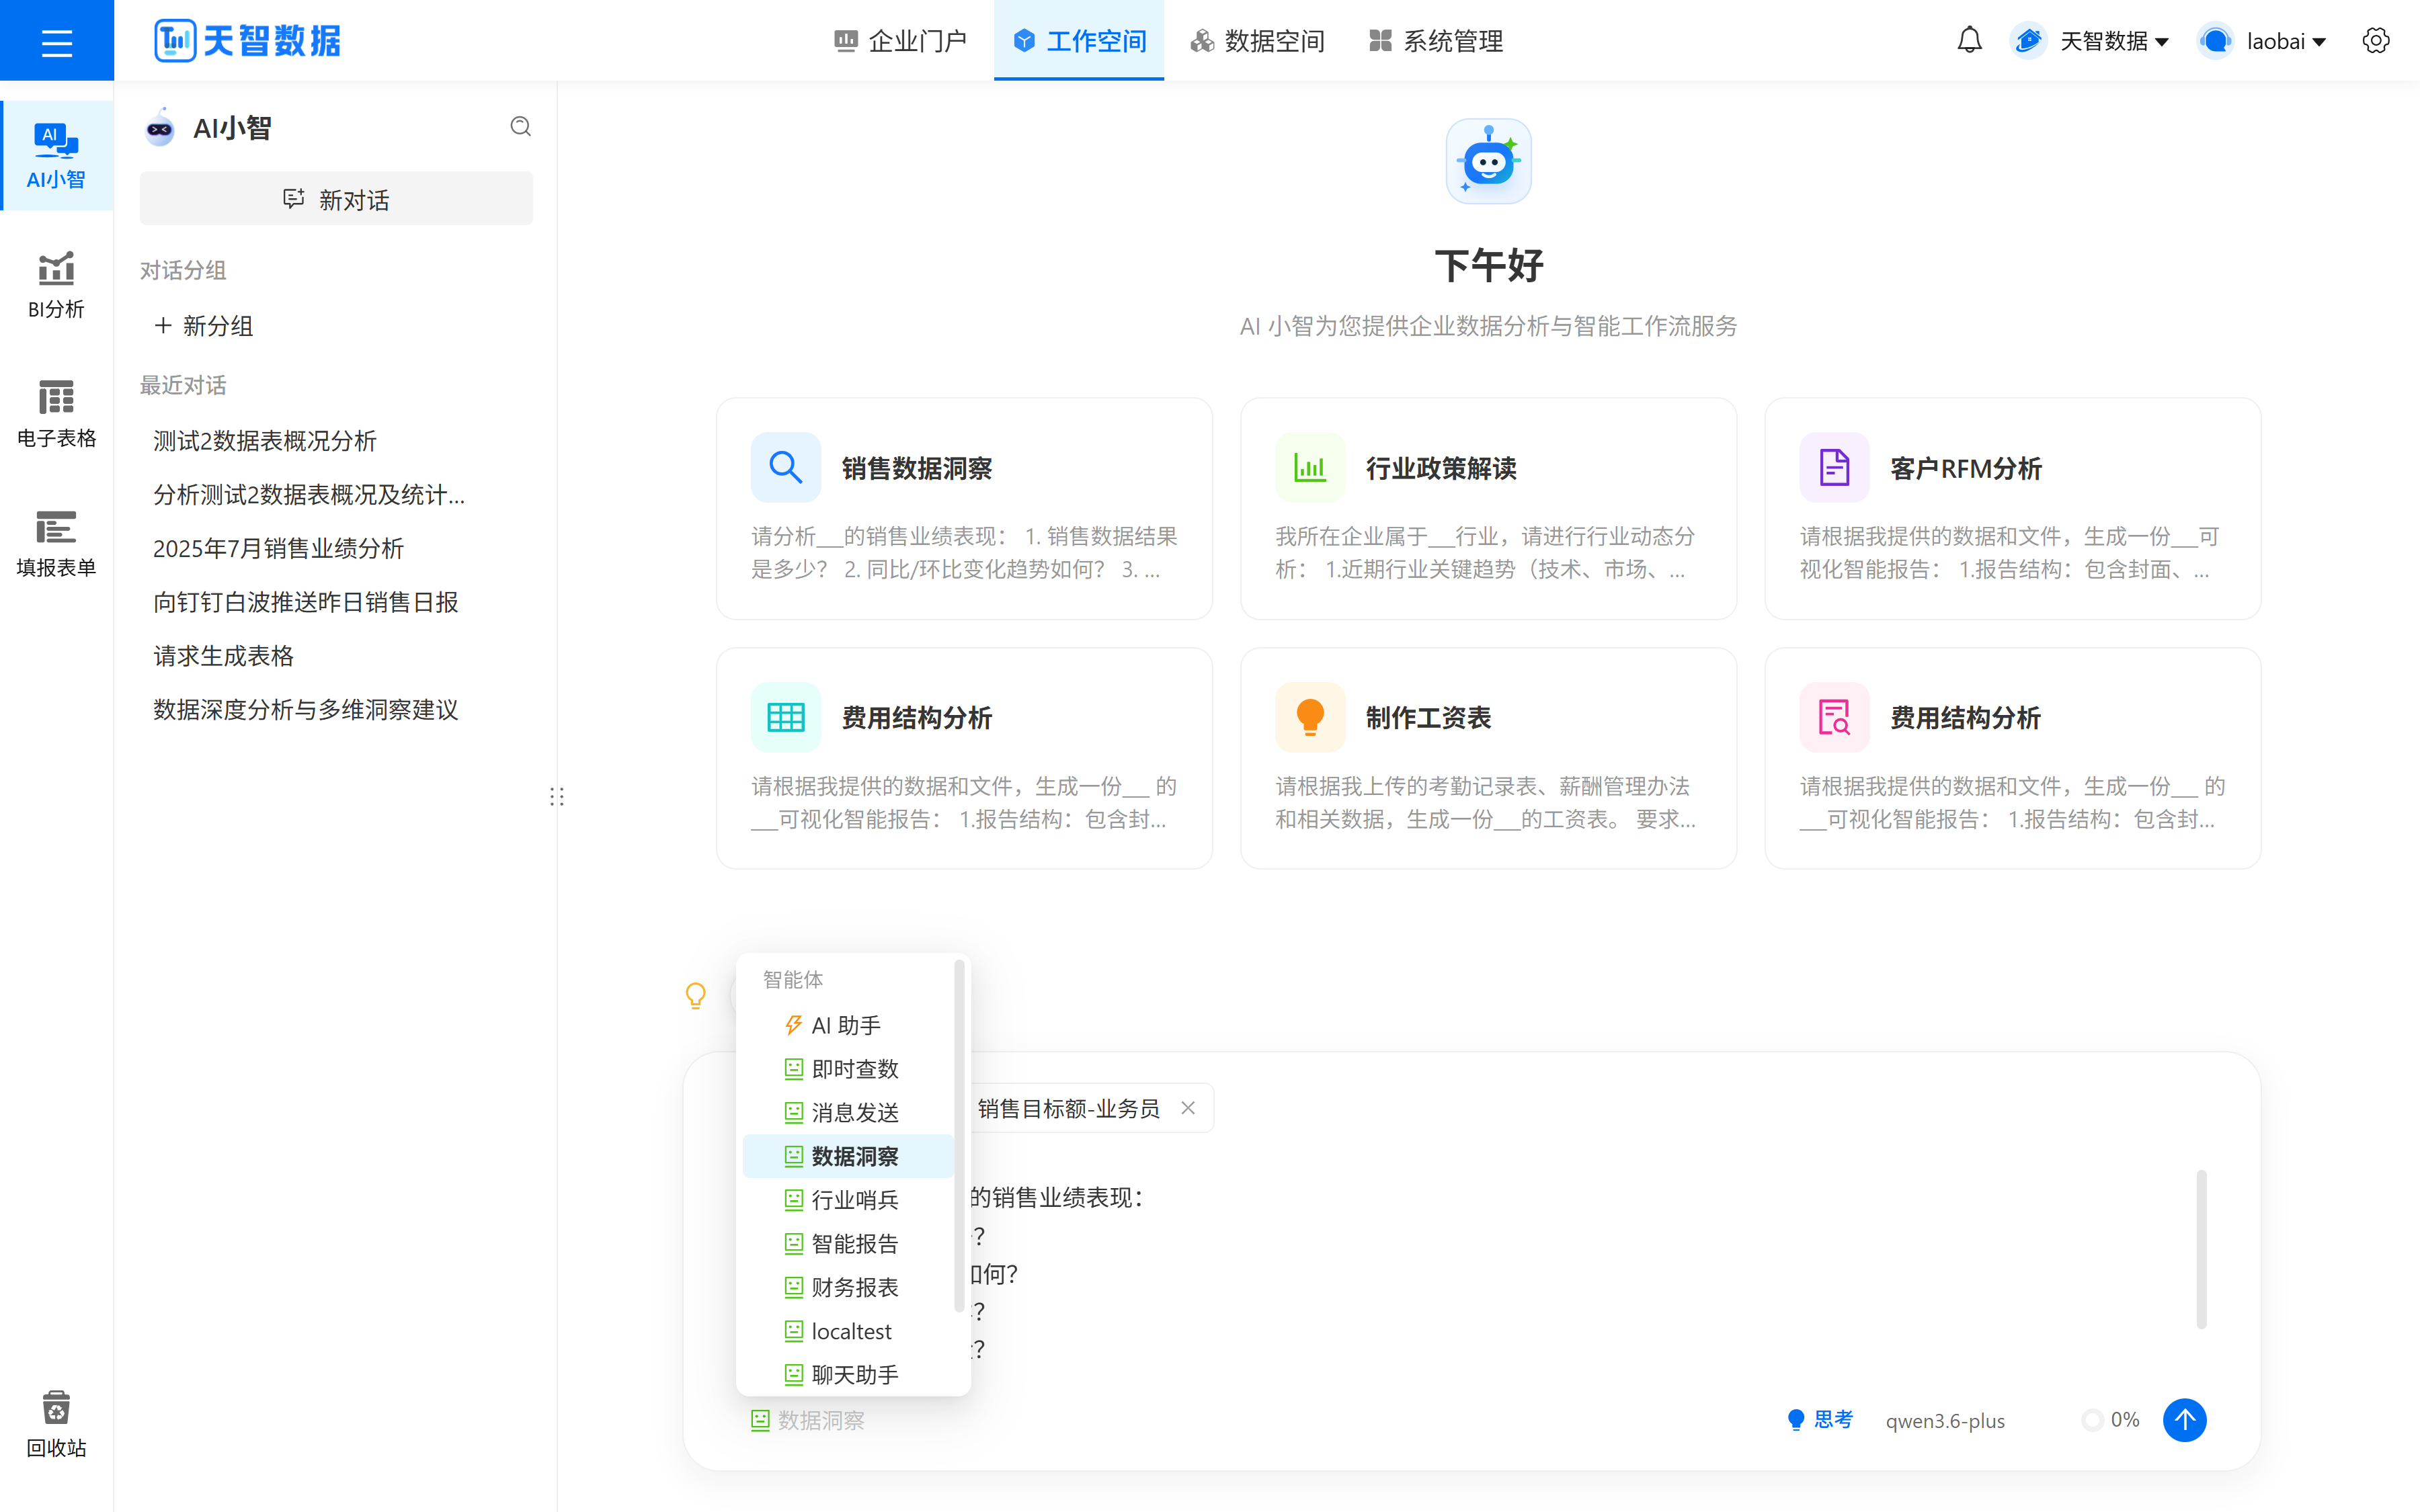2420x1512 pixels.
Task: Open conversation 分析测试2数据表概况及统计...
Action: click(309, 495)
